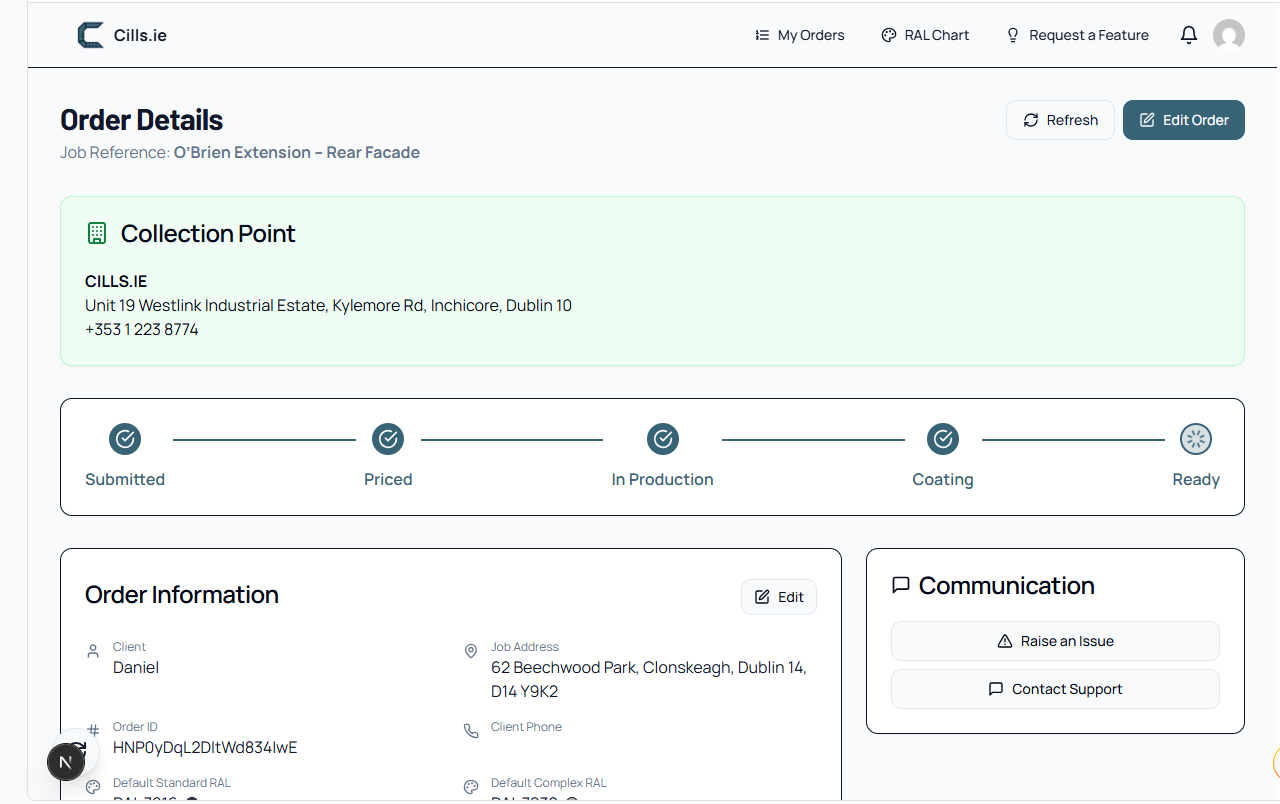Click the Coating step checkmark icon

(x=943, y=438)
